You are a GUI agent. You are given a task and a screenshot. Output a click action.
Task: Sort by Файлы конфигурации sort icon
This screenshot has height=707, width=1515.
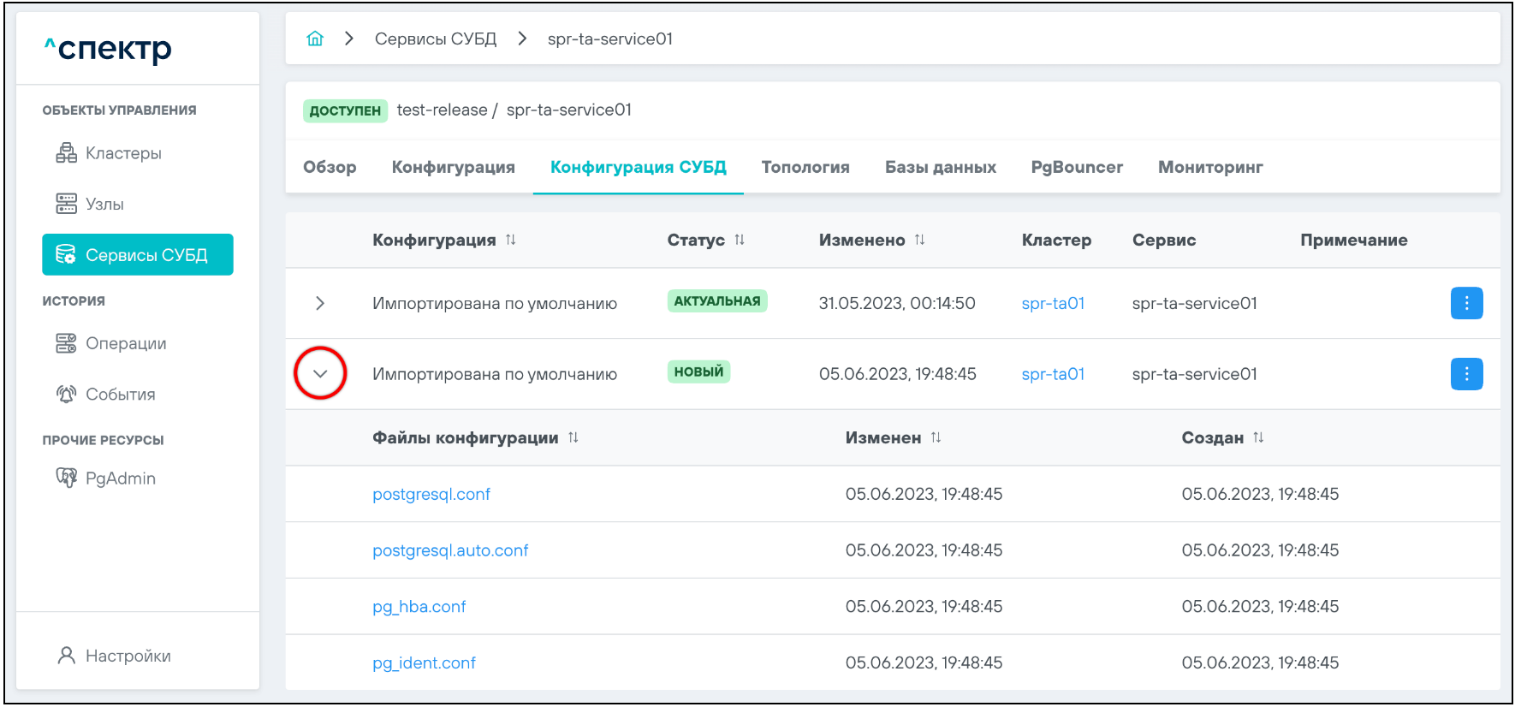pyautogui.click(x=573, y=438)
